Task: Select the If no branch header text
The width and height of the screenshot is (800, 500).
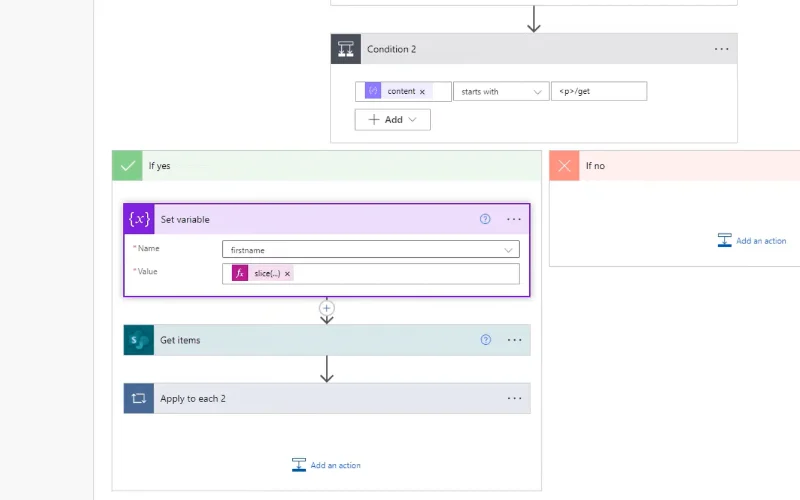Action: [595, 166]
